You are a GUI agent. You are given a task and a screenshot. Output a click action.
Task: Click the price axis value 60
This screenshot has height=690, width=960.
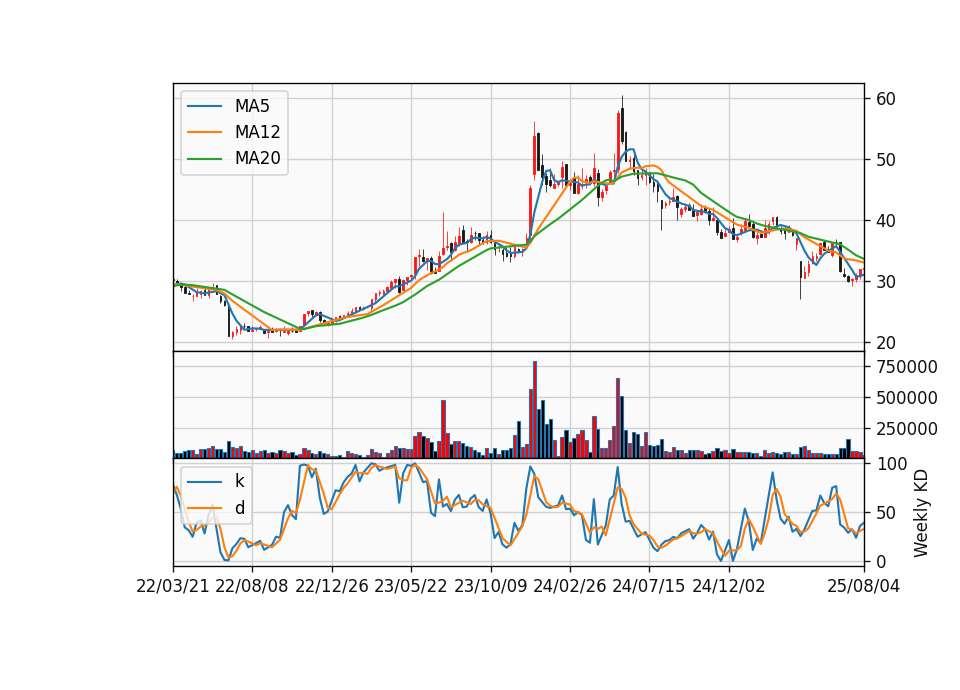pyautogui.click(x=886, y=99)
